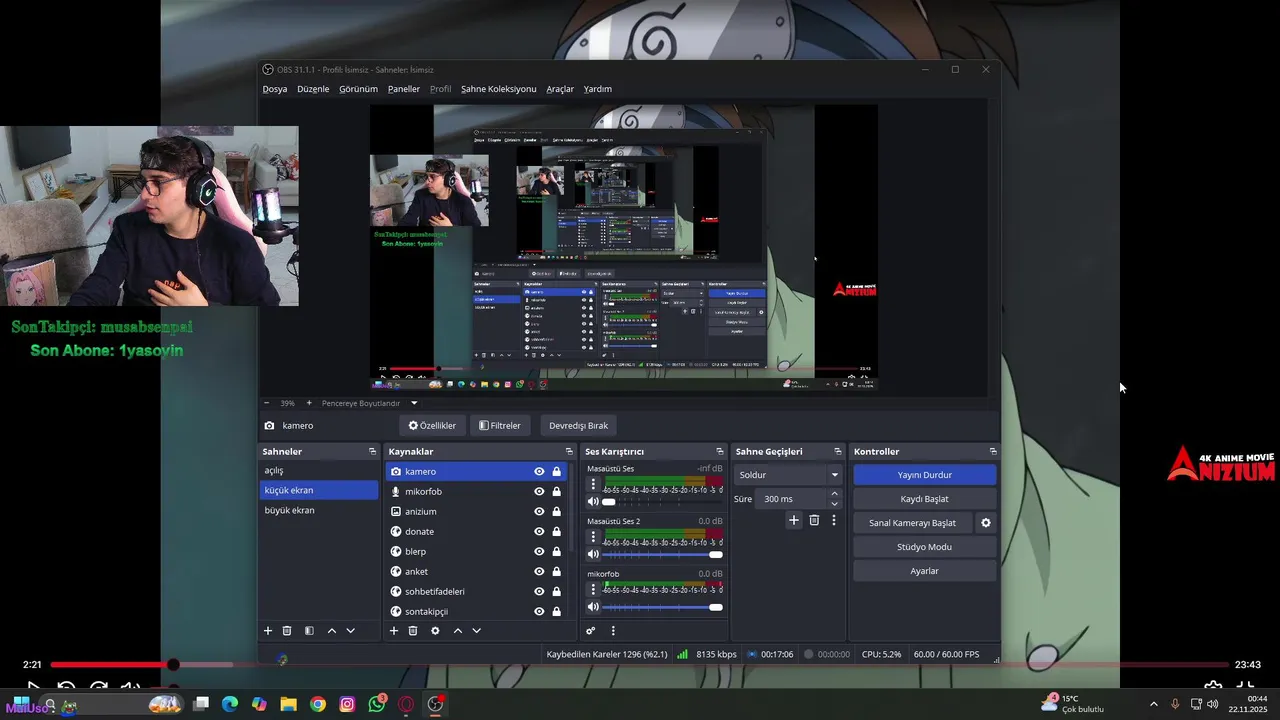Toggle visibility of blerp source
The width and height of the screenshot is (1280, 720).
539,551
